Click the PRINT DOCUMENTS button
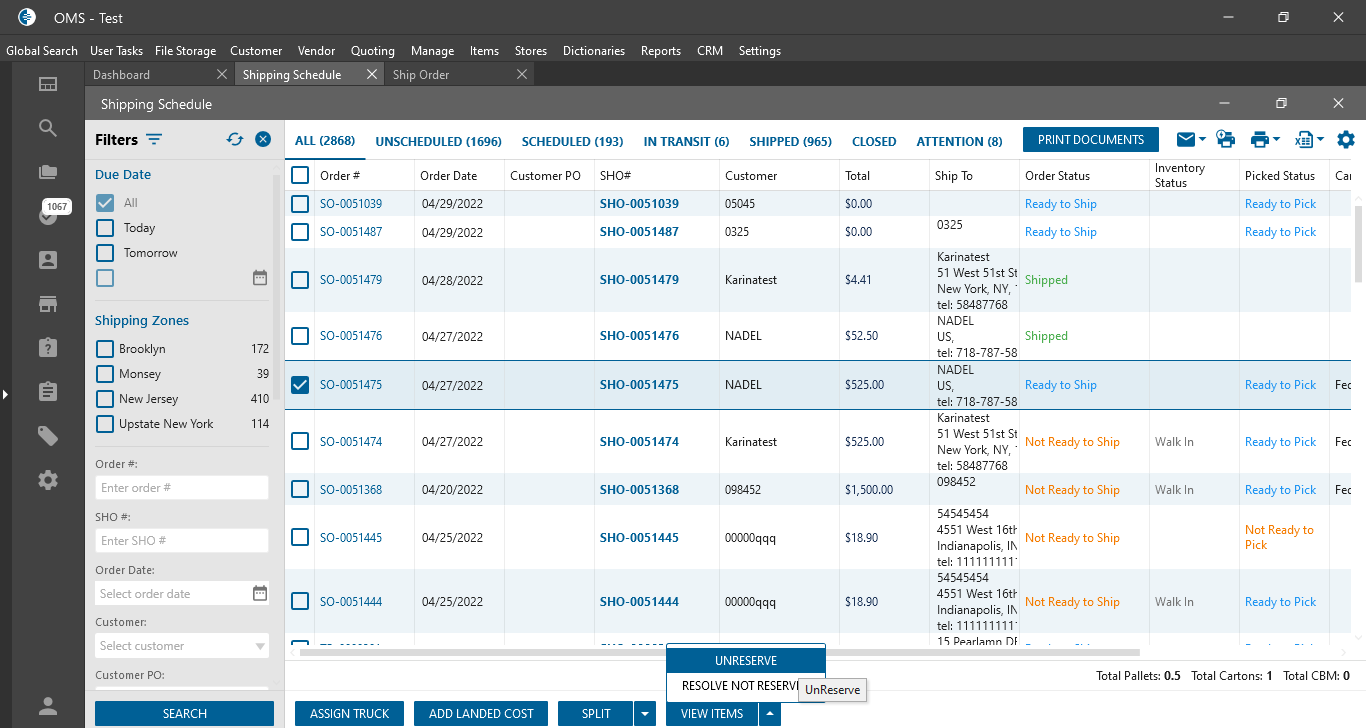The image size is (1366, 728). pos(1090,140)
